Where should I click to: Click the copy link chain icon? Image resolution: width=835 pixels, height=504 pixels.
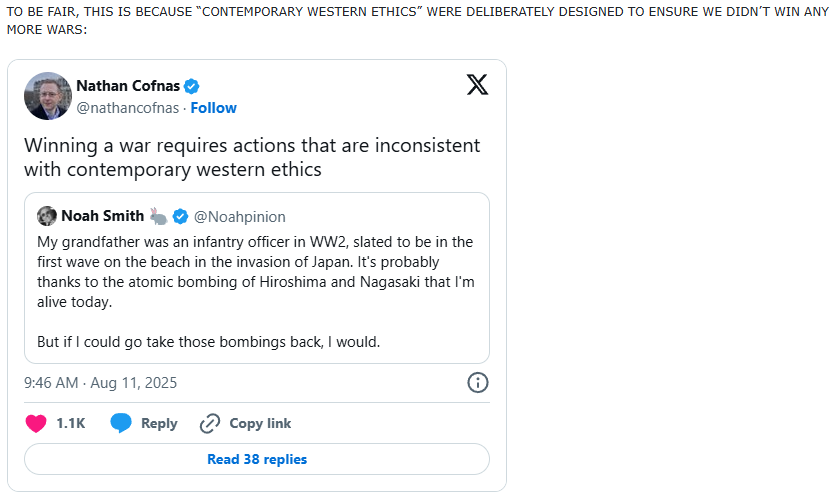tap(209, 423)
